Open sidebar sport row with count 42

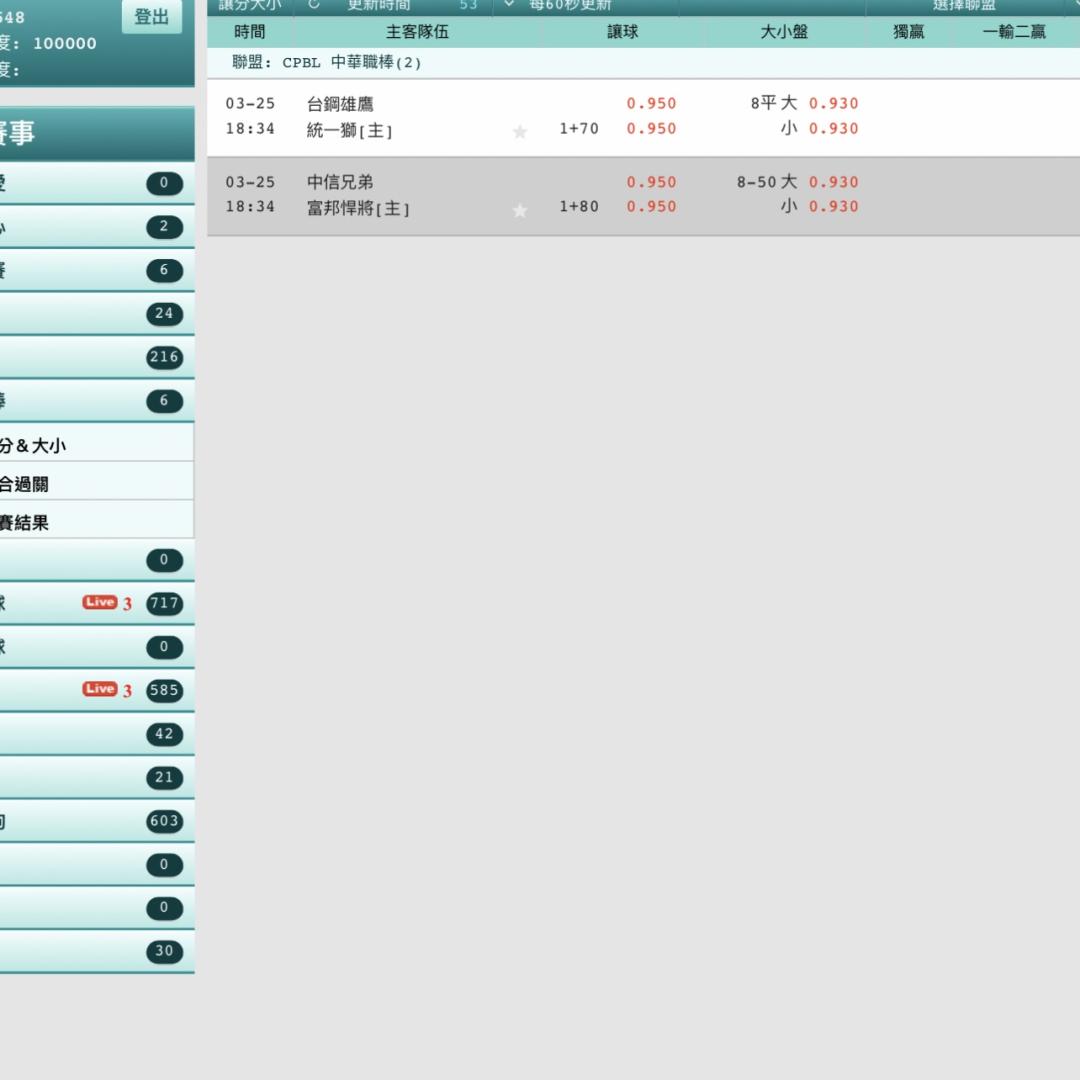[x=97, y=734]
